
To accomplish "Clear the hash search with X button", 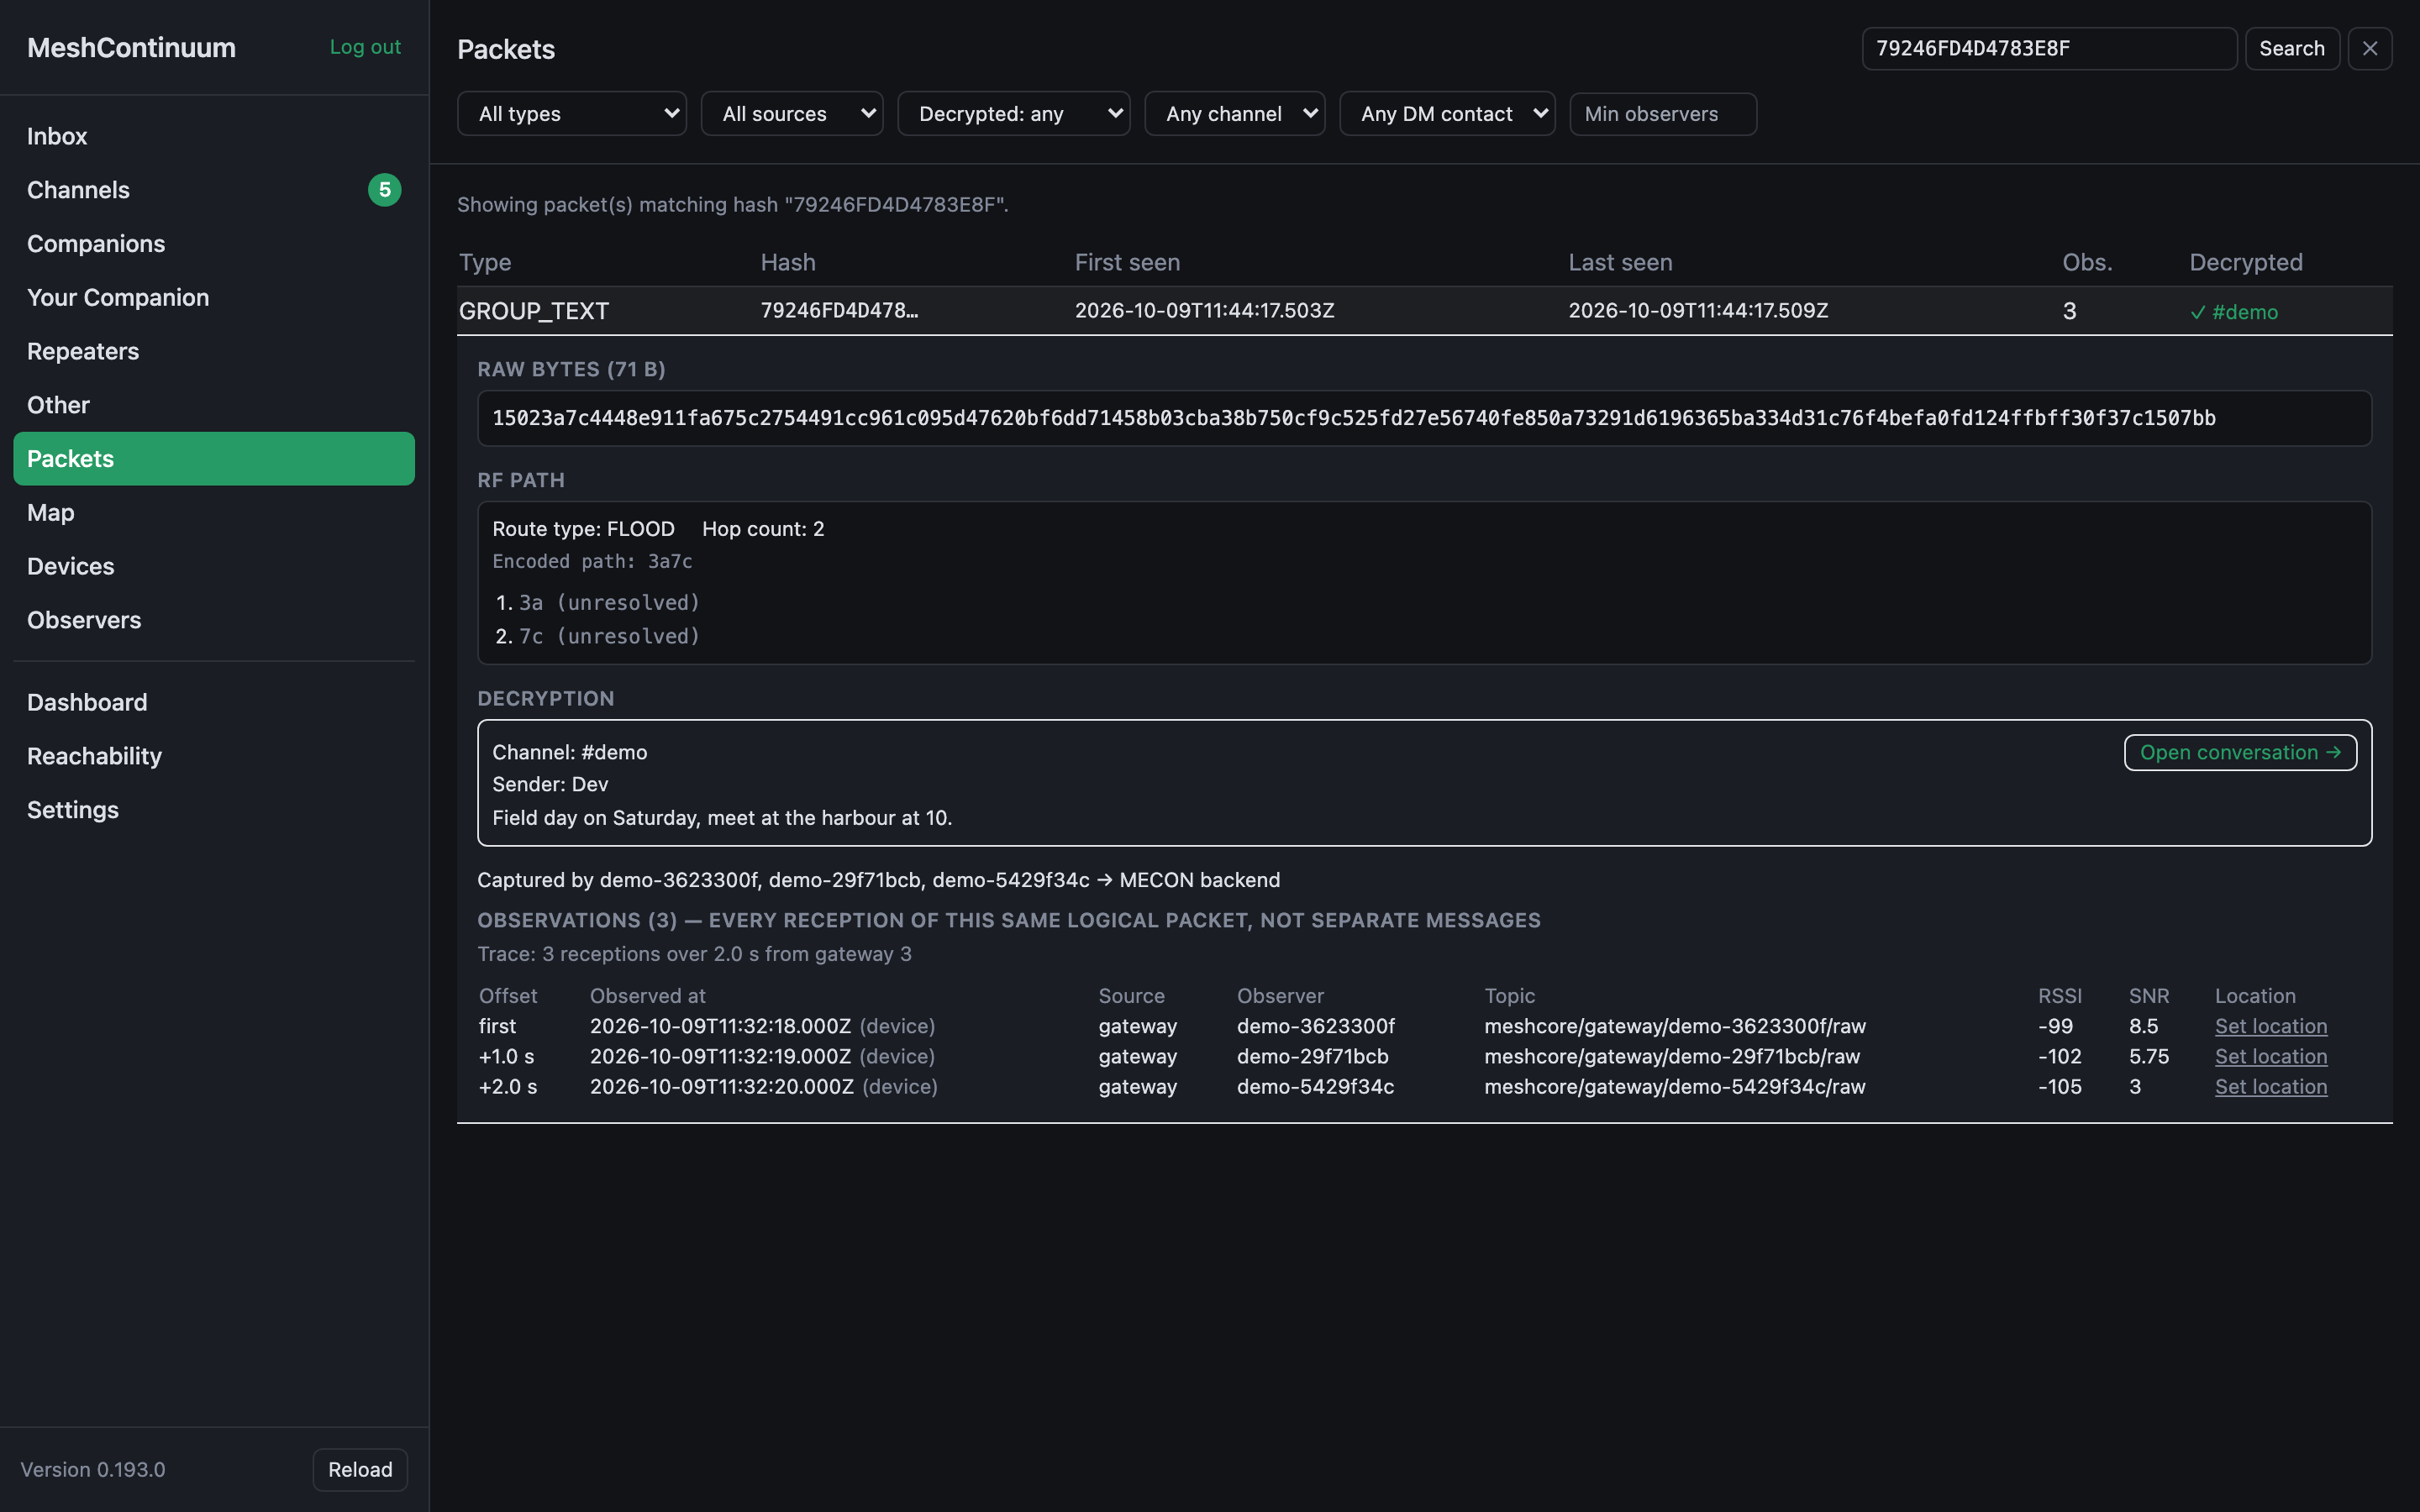I will pyautogui.click(x=2369, y=48).
